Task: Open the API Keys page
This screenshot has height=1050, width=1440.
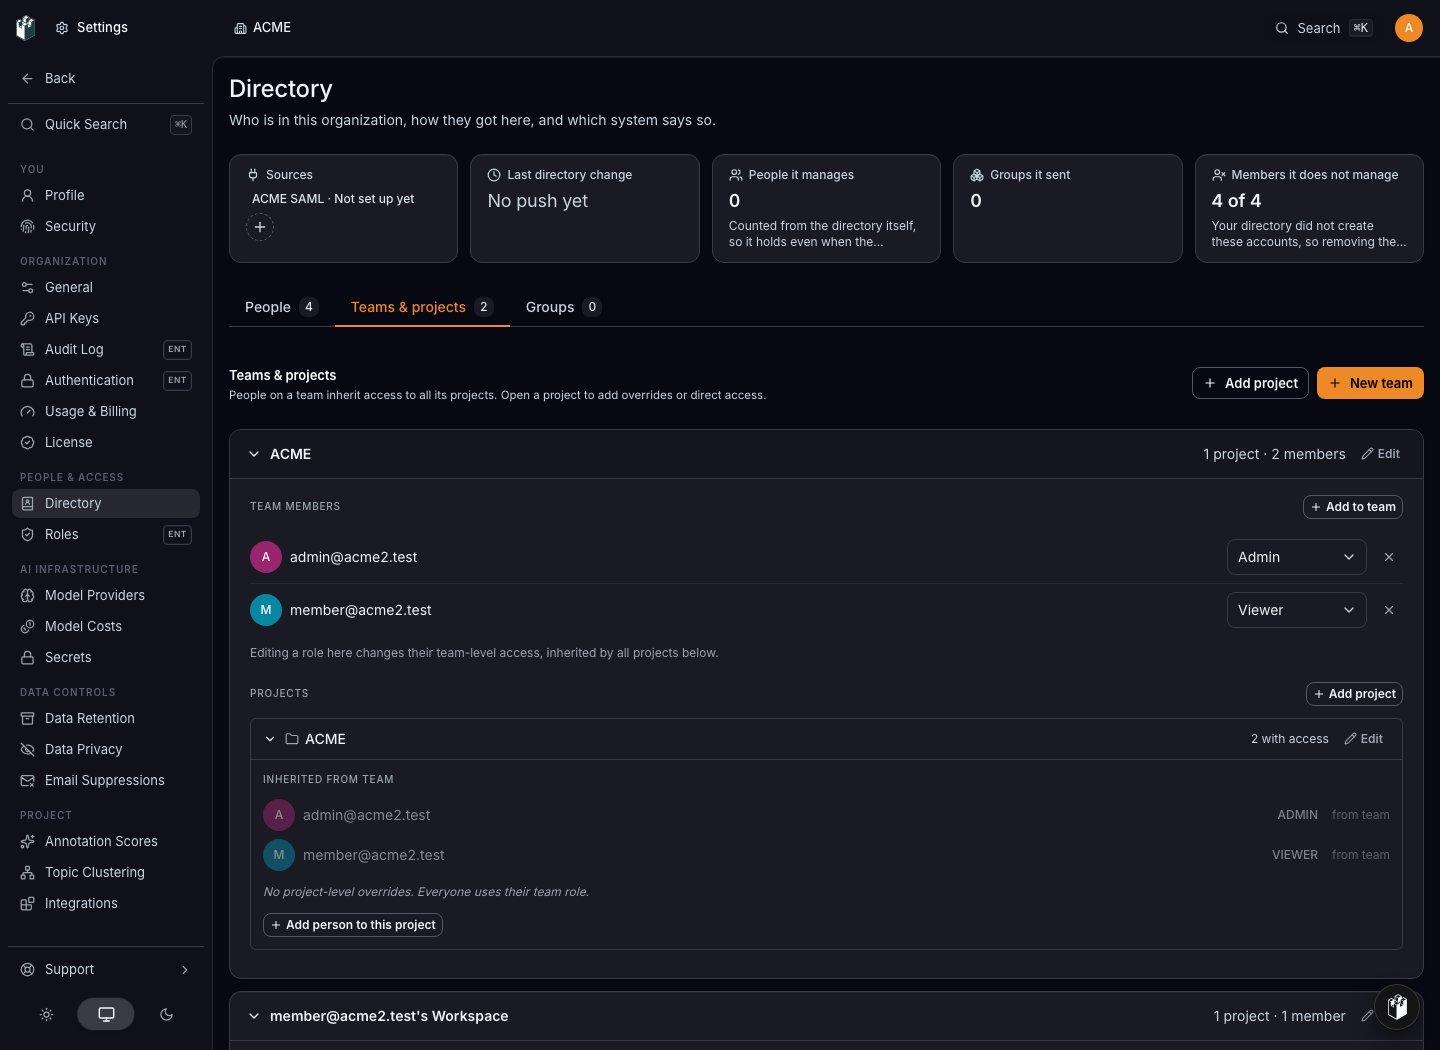Action: 106,318
